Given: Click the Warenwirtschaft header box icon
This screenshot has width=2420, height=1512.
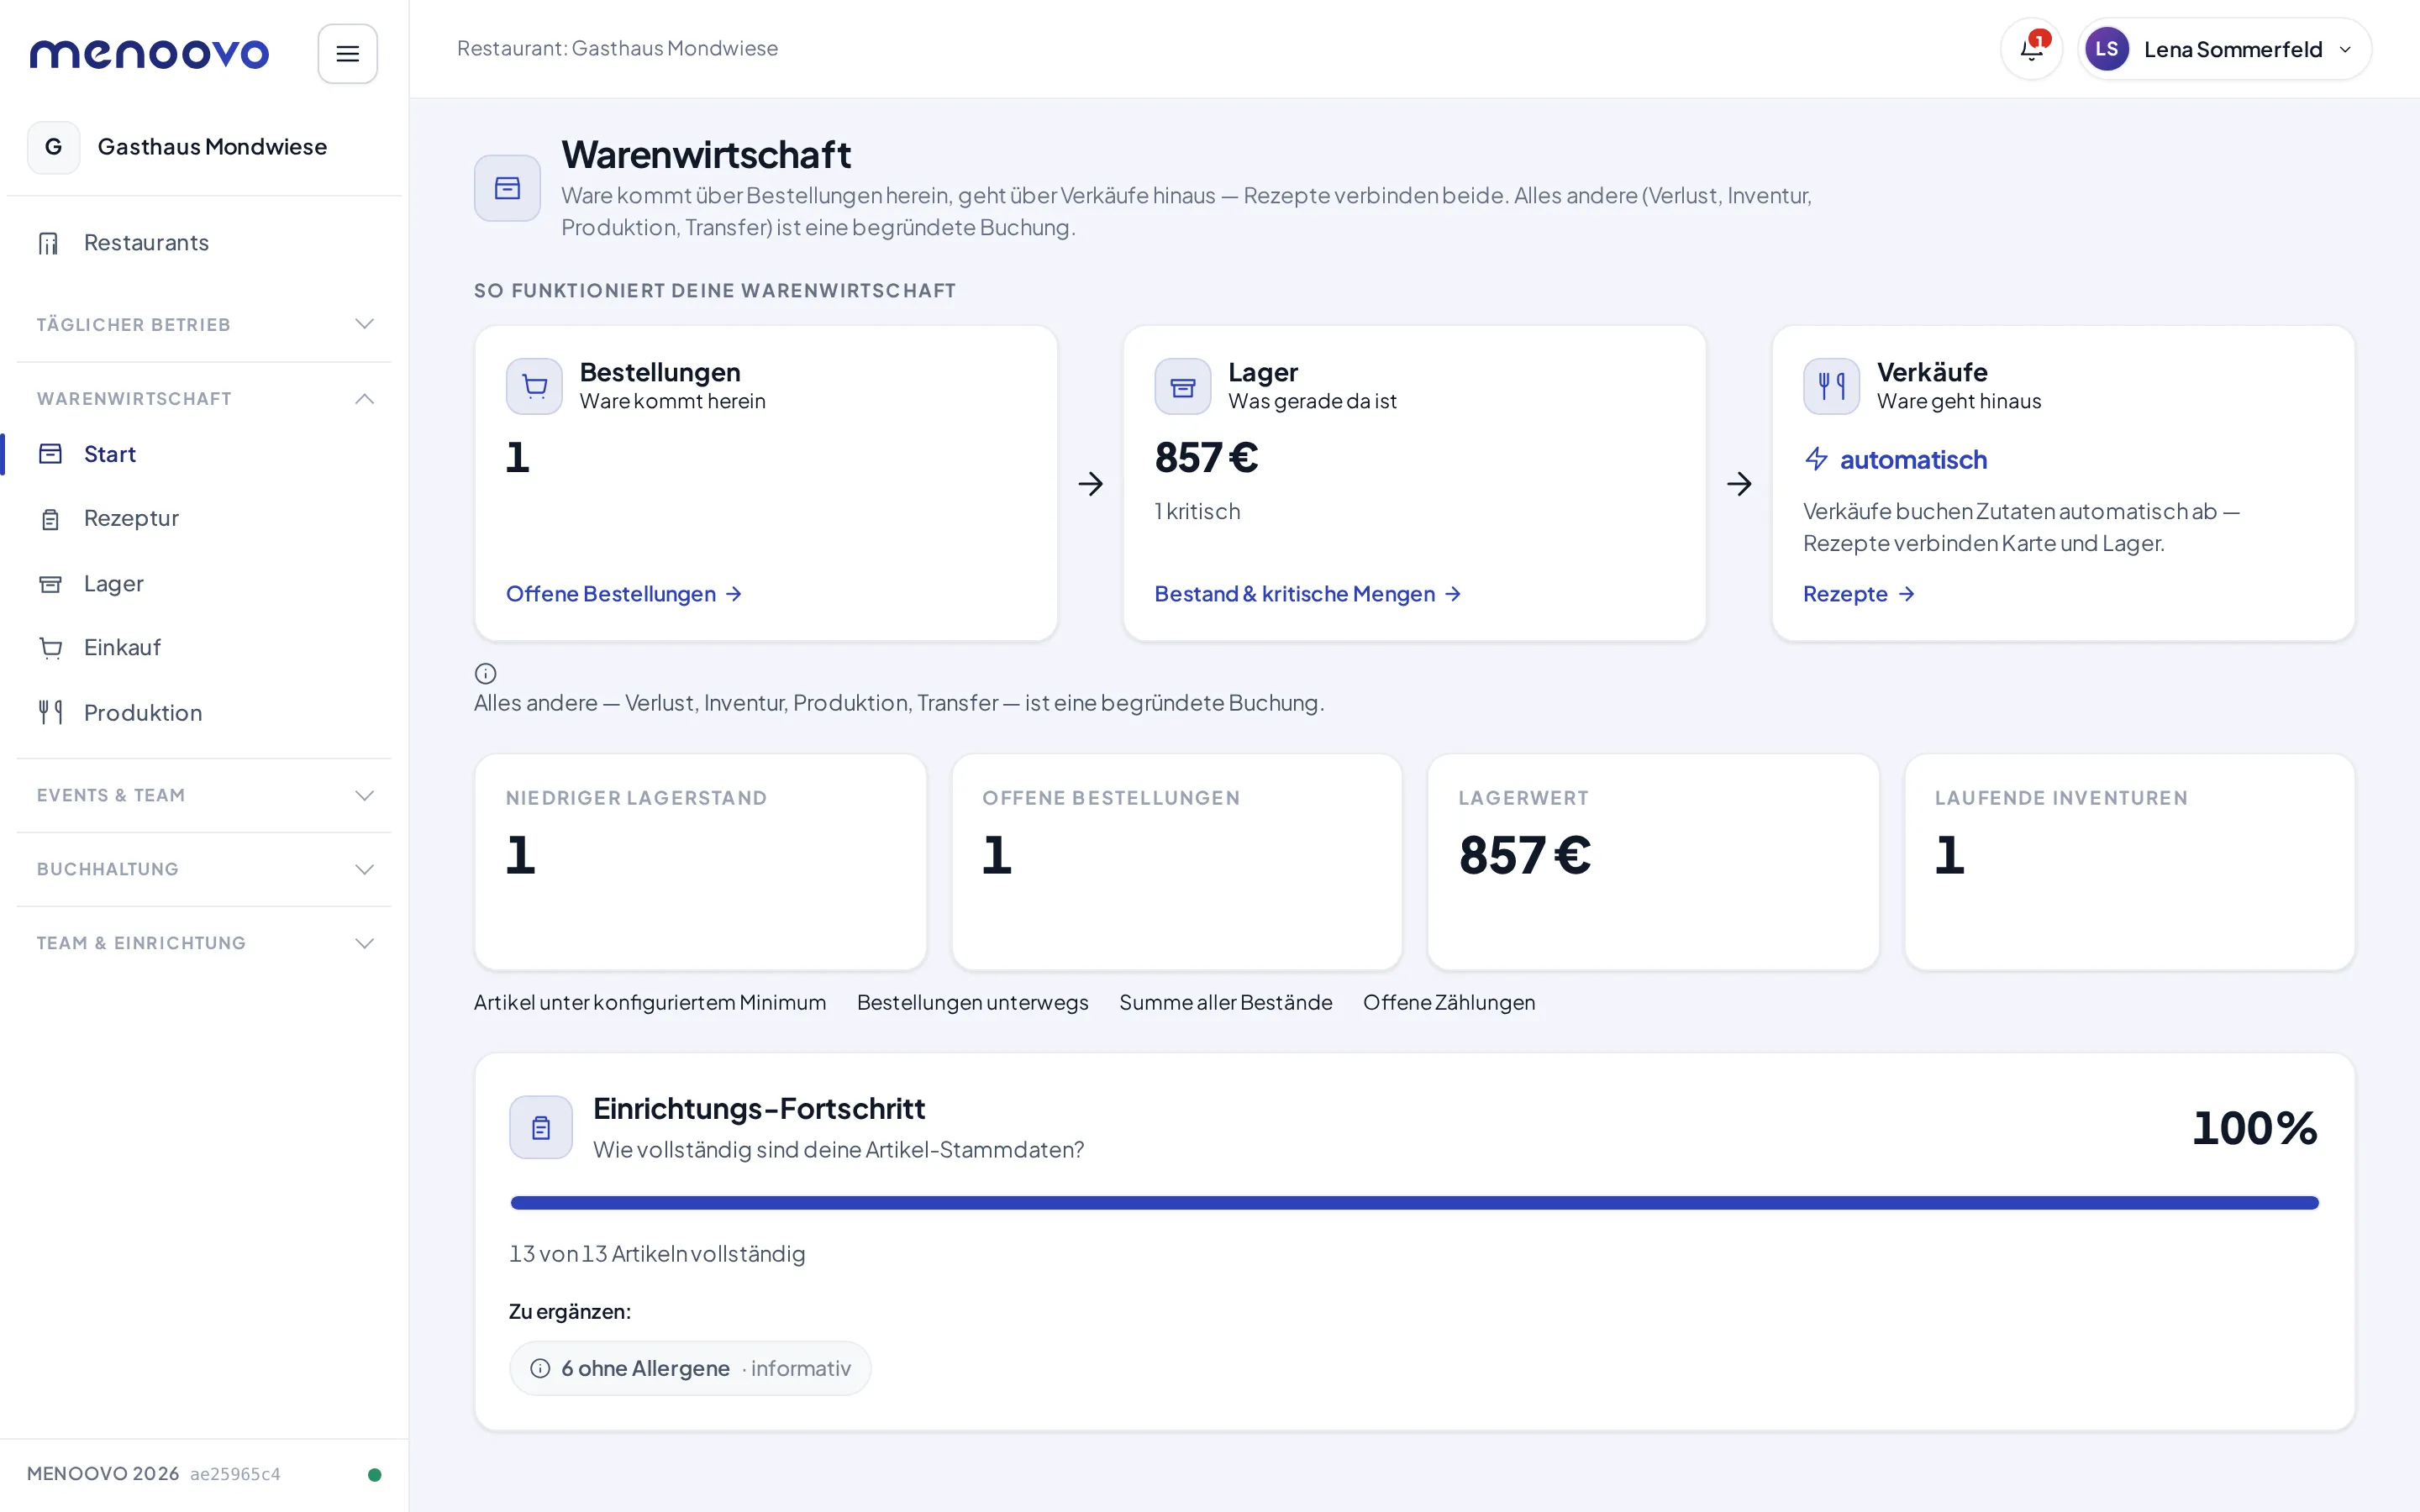Looking at the screenshot, I should 507,188.
